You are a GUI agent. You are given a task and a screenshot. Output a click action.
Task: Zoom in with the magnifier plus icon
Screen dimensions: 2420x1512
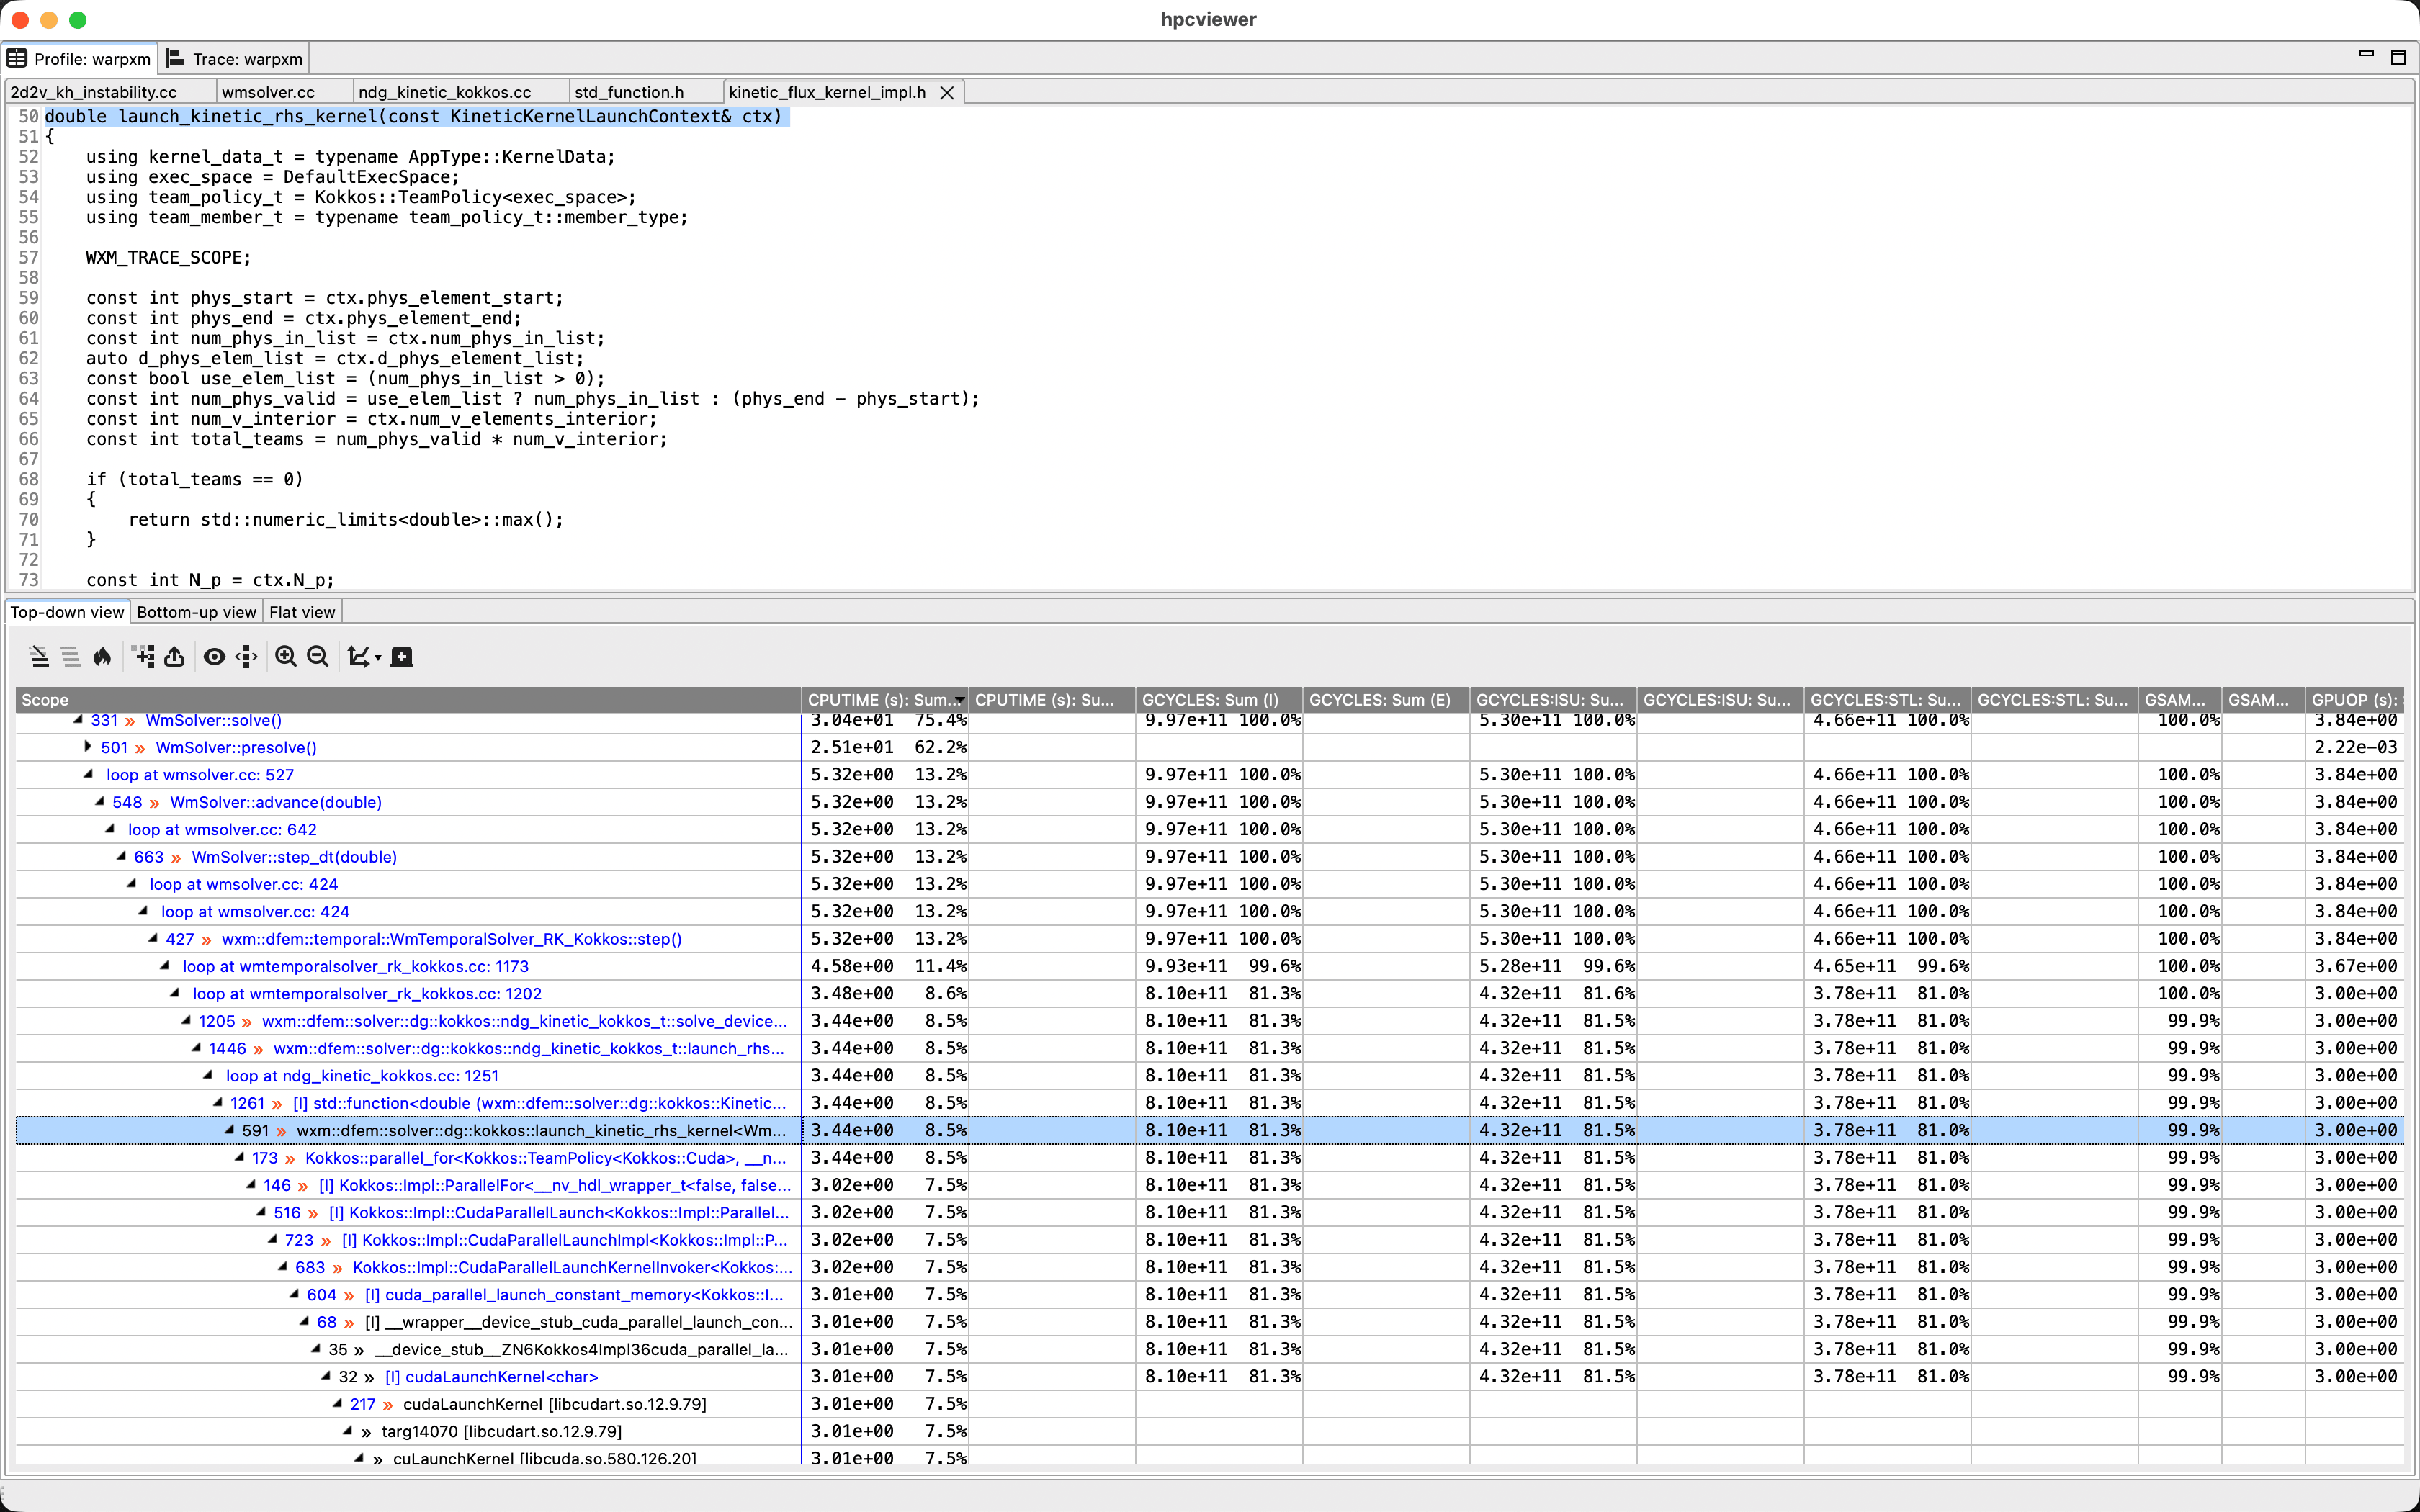point(286,657)
